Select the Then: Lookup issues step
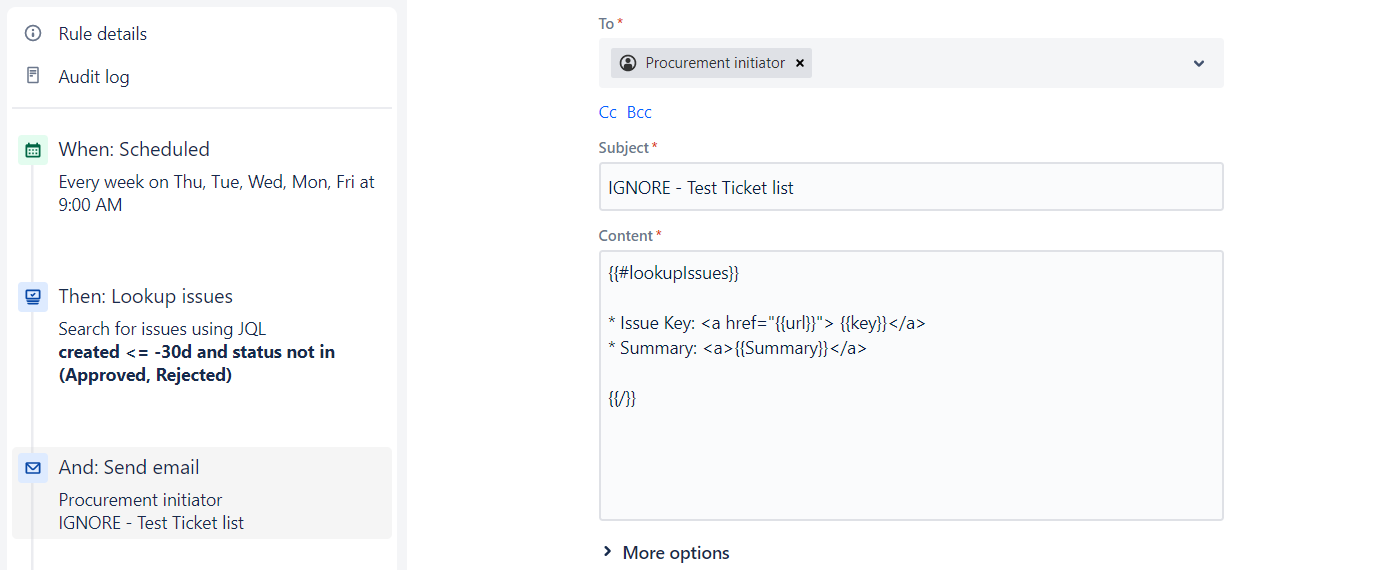The image size is (1379, 570). [202, 335]
